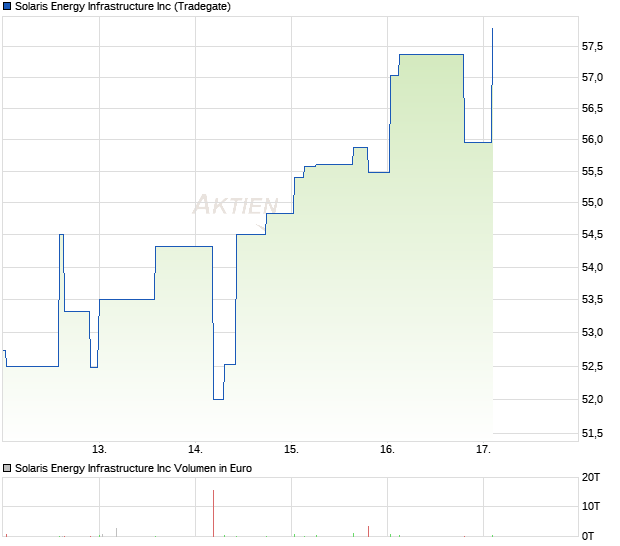Click the '15.' date axis label
This screenshot has height=546, width=620.
coord(291,450)
